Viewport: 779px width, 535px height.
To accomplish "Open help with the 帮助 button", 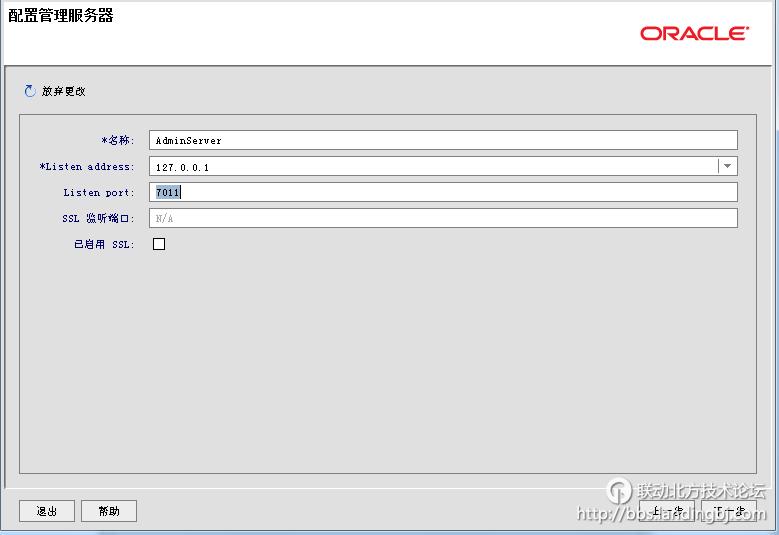I will pos(108,511).
